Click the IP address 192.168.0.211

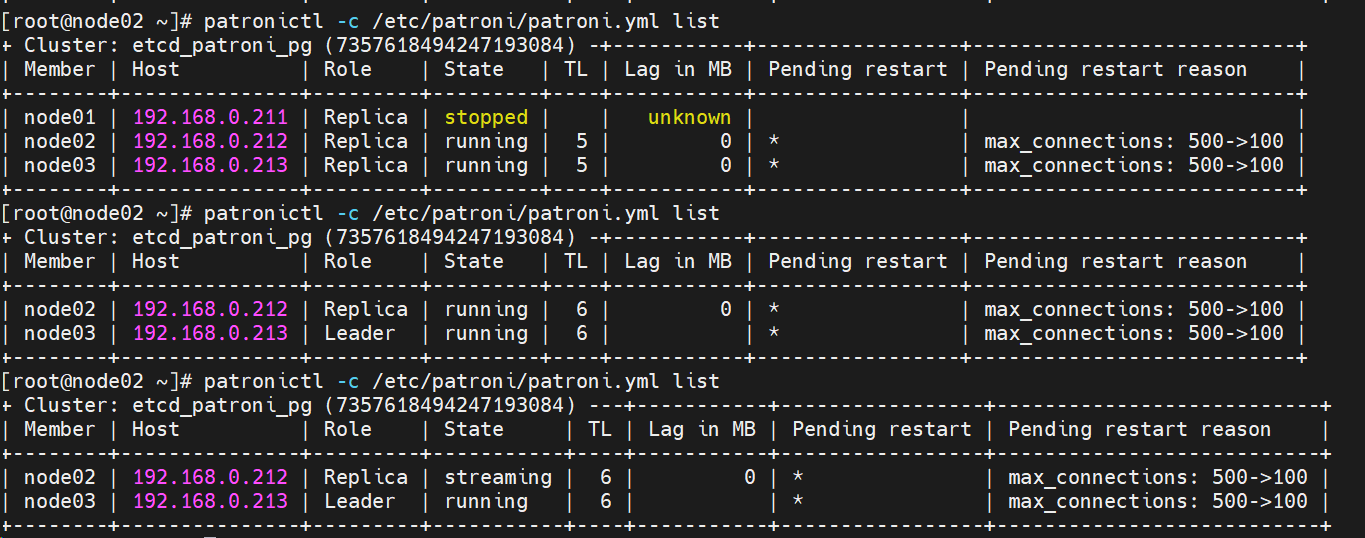pos(210,117)
